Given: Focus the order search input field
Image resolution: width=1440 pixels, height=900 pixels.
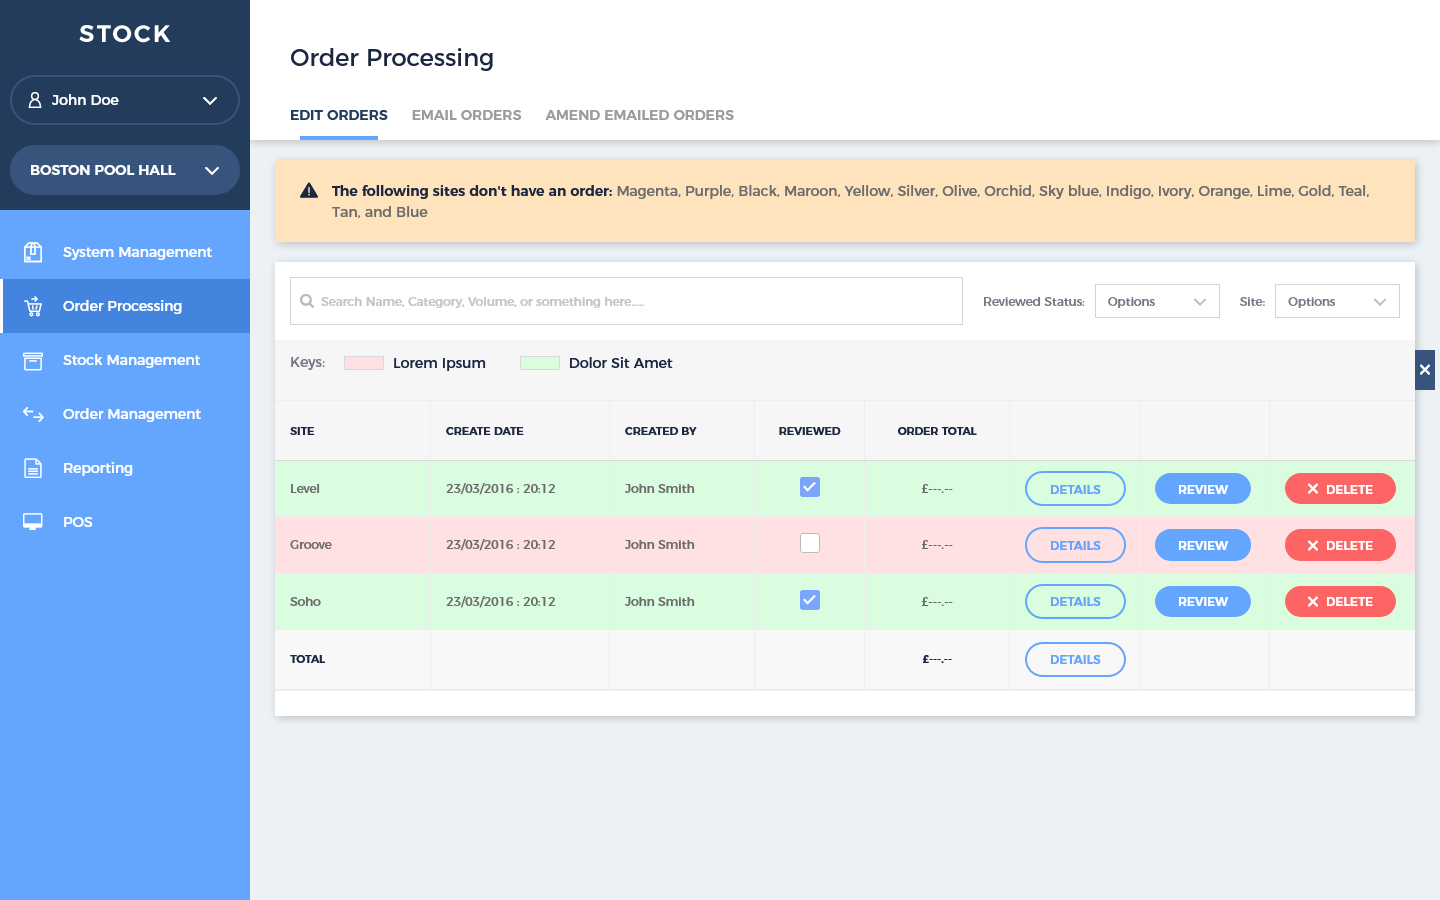Looking at the screenshot, I should [626, 301].
